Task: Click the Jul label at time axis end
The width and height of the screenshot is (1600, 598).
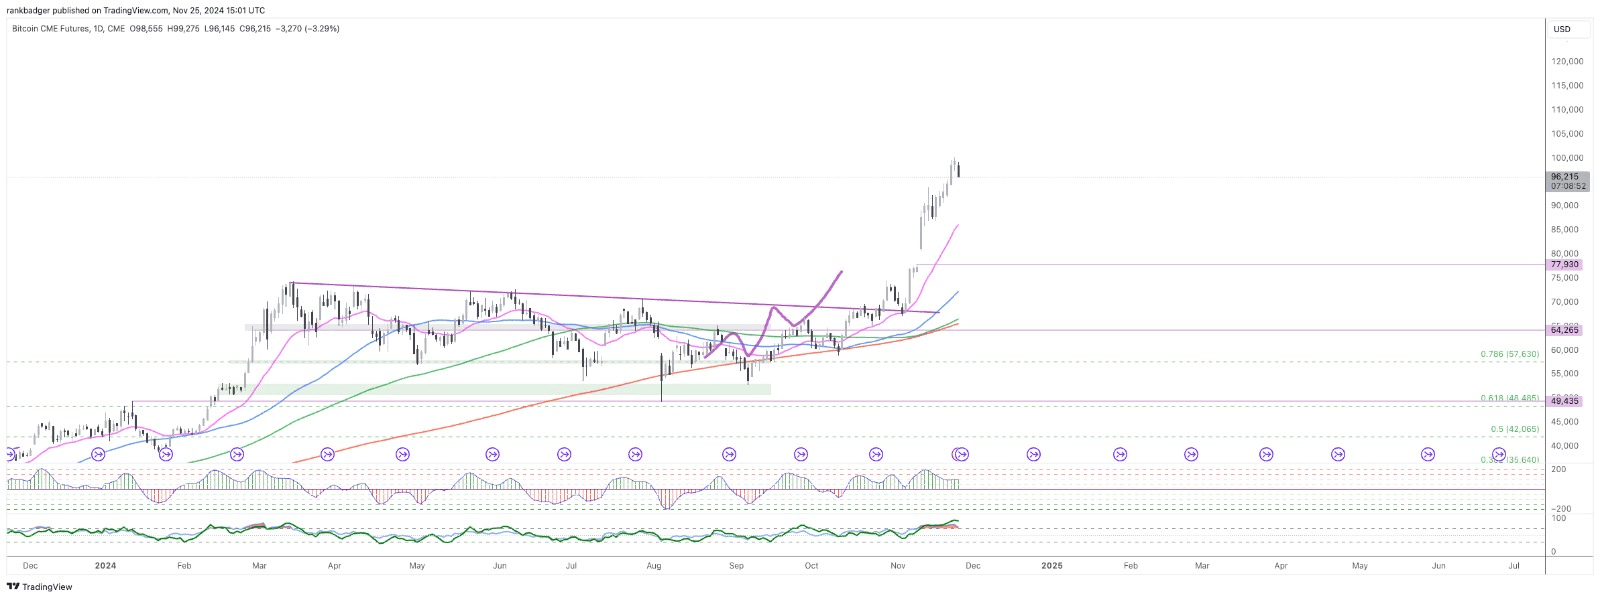Action: [1514, 566]
